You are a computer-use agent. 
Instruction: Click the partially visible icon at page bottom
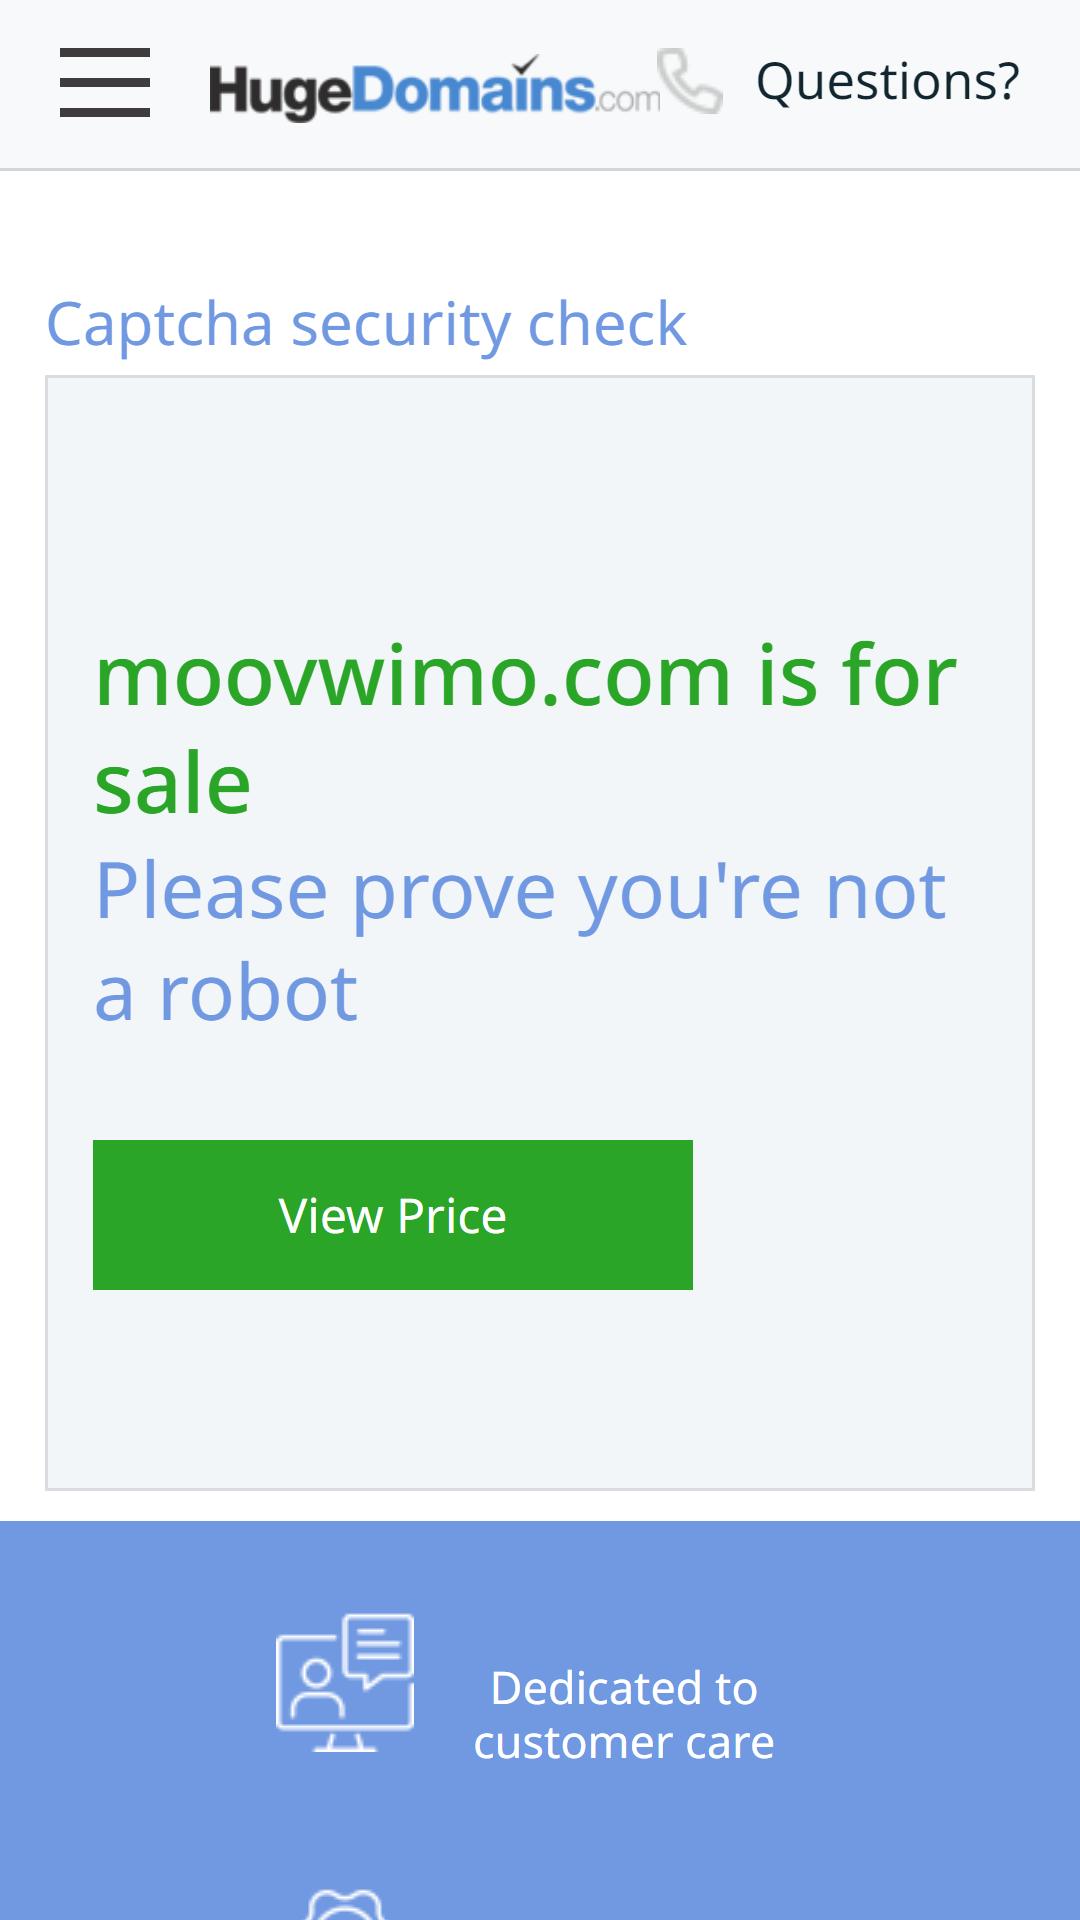[x=344, y=1904]
